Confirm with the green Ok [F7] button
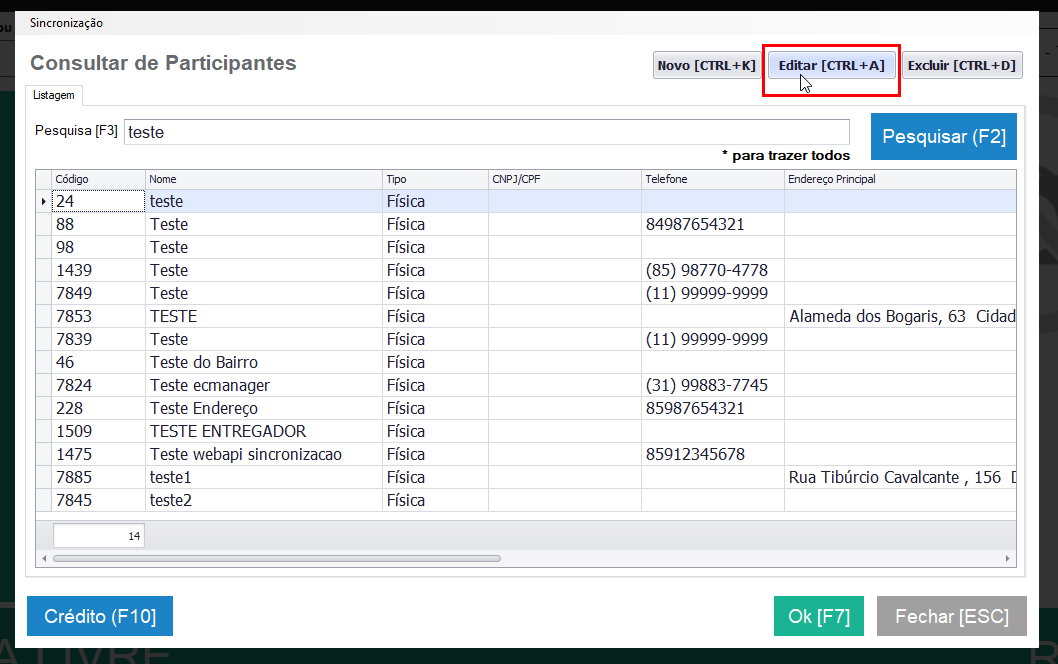Viewport: 1058px width, 664px height. [818, 616]
